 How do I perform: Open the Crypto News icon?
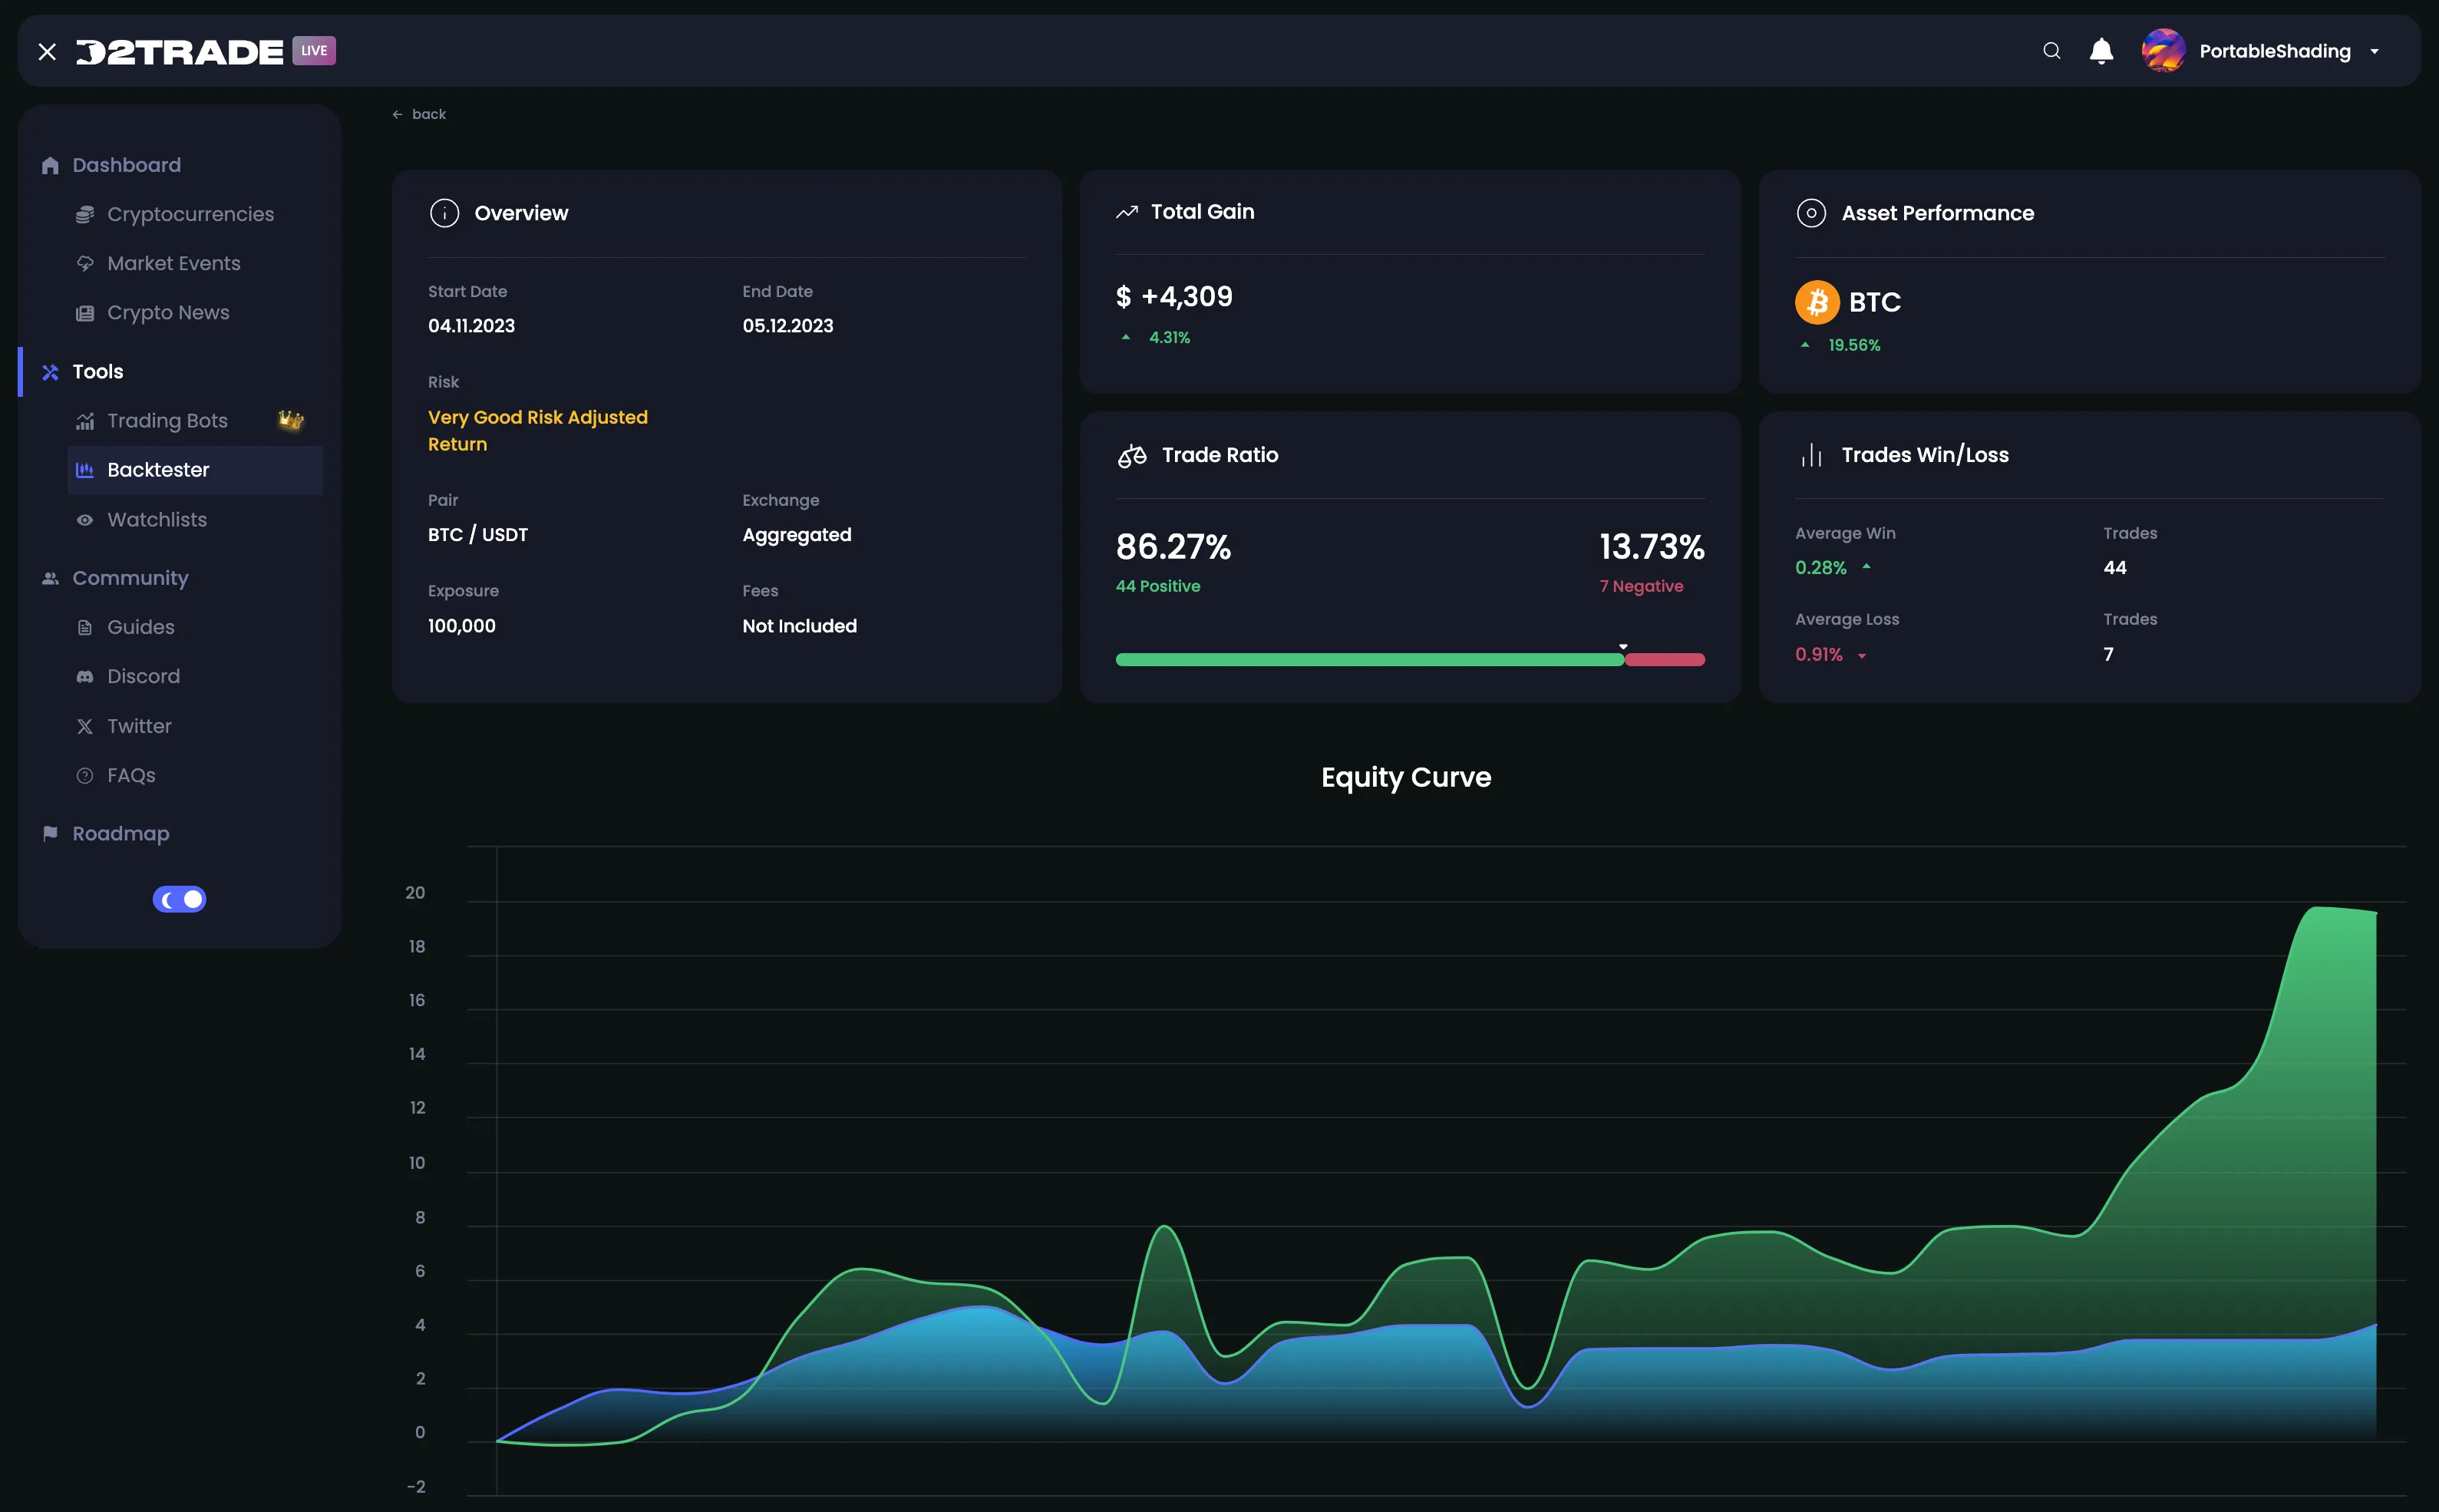click(x=86, y=312)
